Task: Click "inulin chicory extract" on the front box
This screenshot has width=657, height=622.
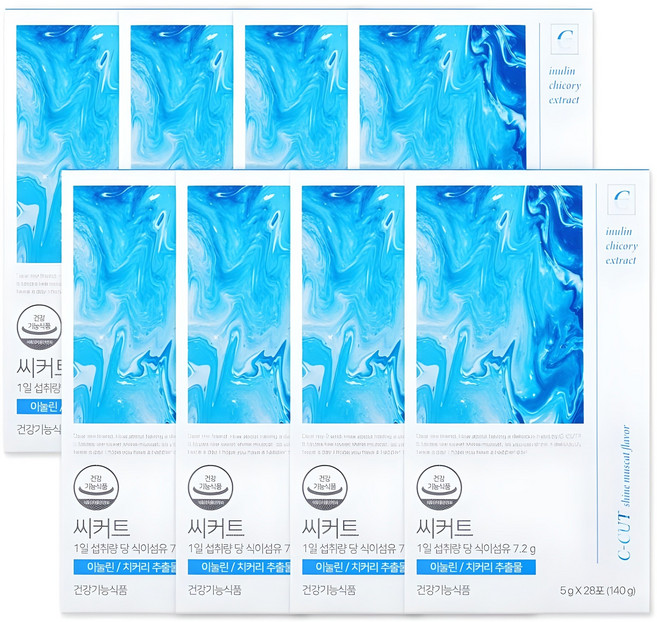Action: [621, 246]
